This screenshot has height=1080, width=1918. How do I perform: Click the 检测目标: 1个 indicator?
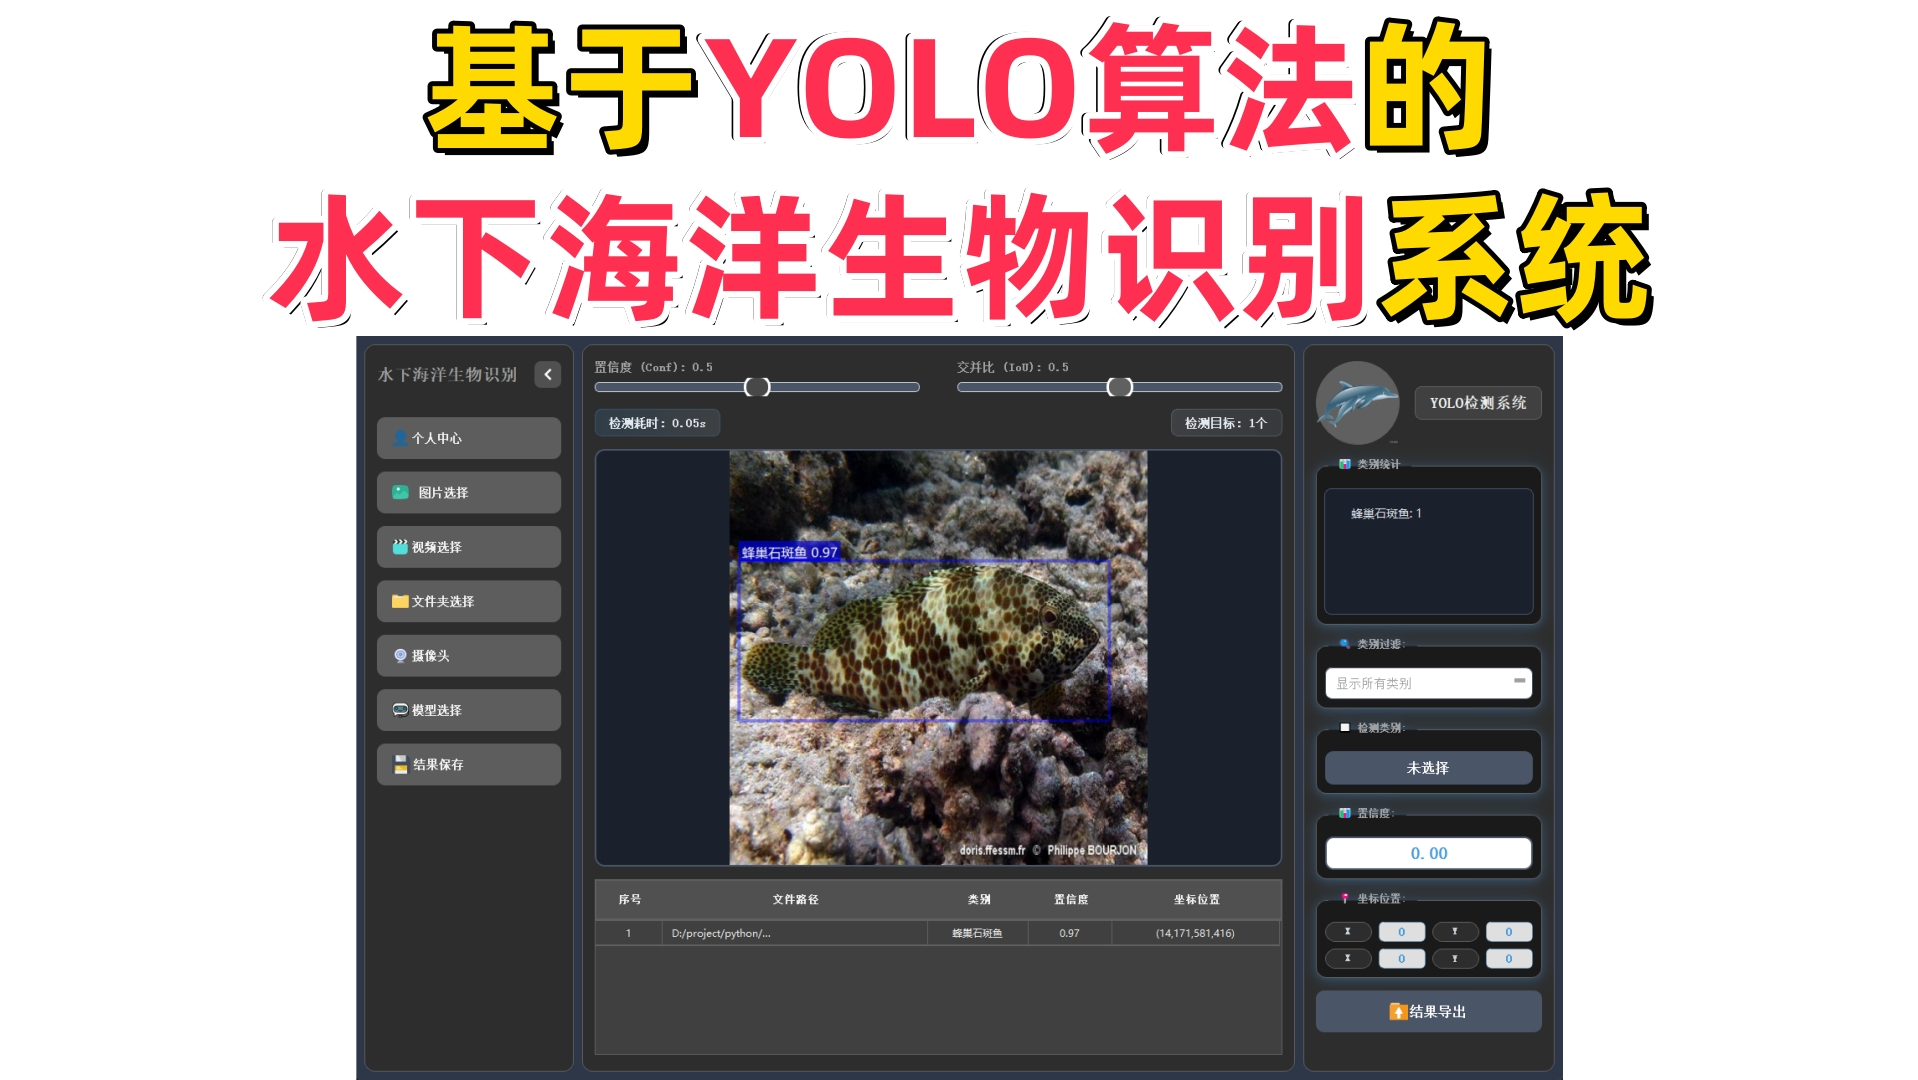click(1224, 422)
